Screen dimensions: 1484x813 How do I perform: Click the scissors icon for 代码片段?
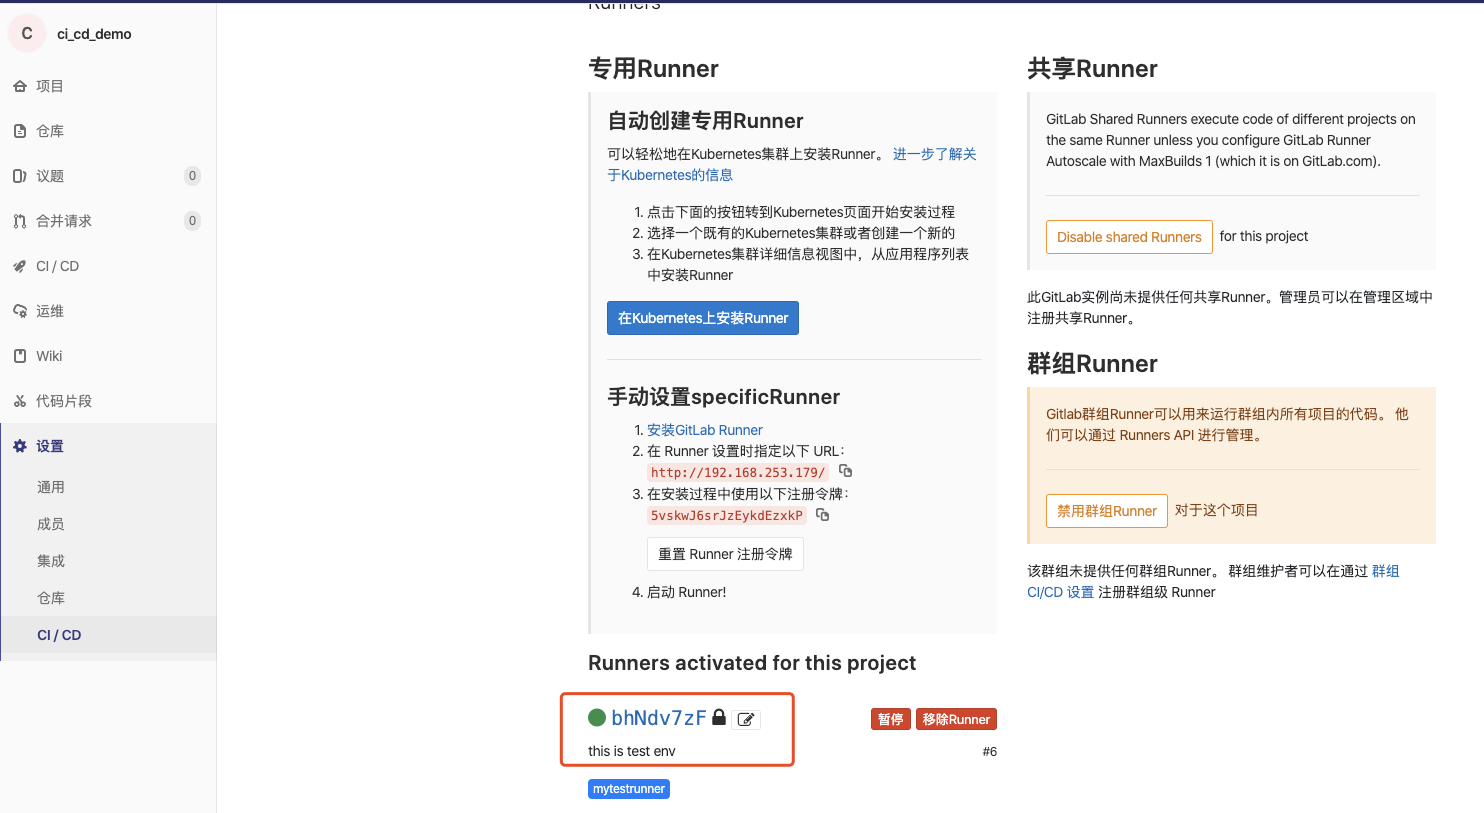pos(20,401)
